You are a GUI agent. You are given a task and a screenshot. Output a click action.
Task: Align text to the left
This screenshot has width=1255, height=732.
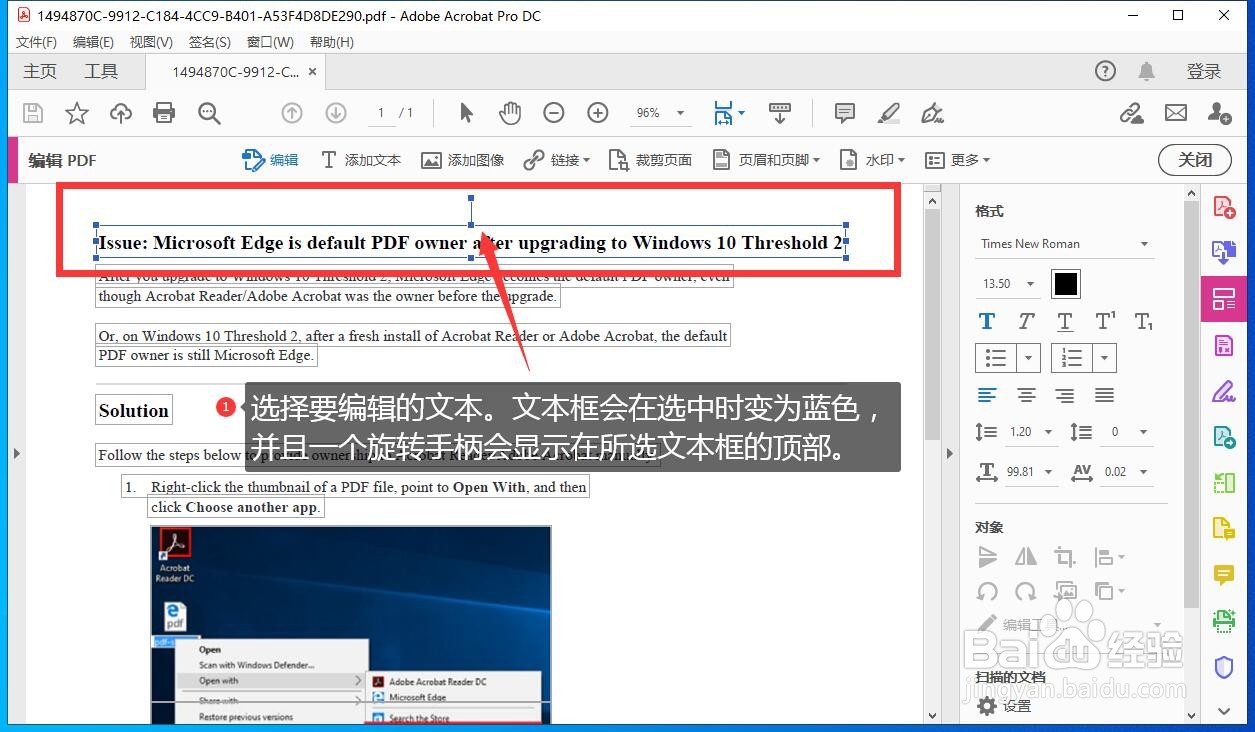click(987, 396)
